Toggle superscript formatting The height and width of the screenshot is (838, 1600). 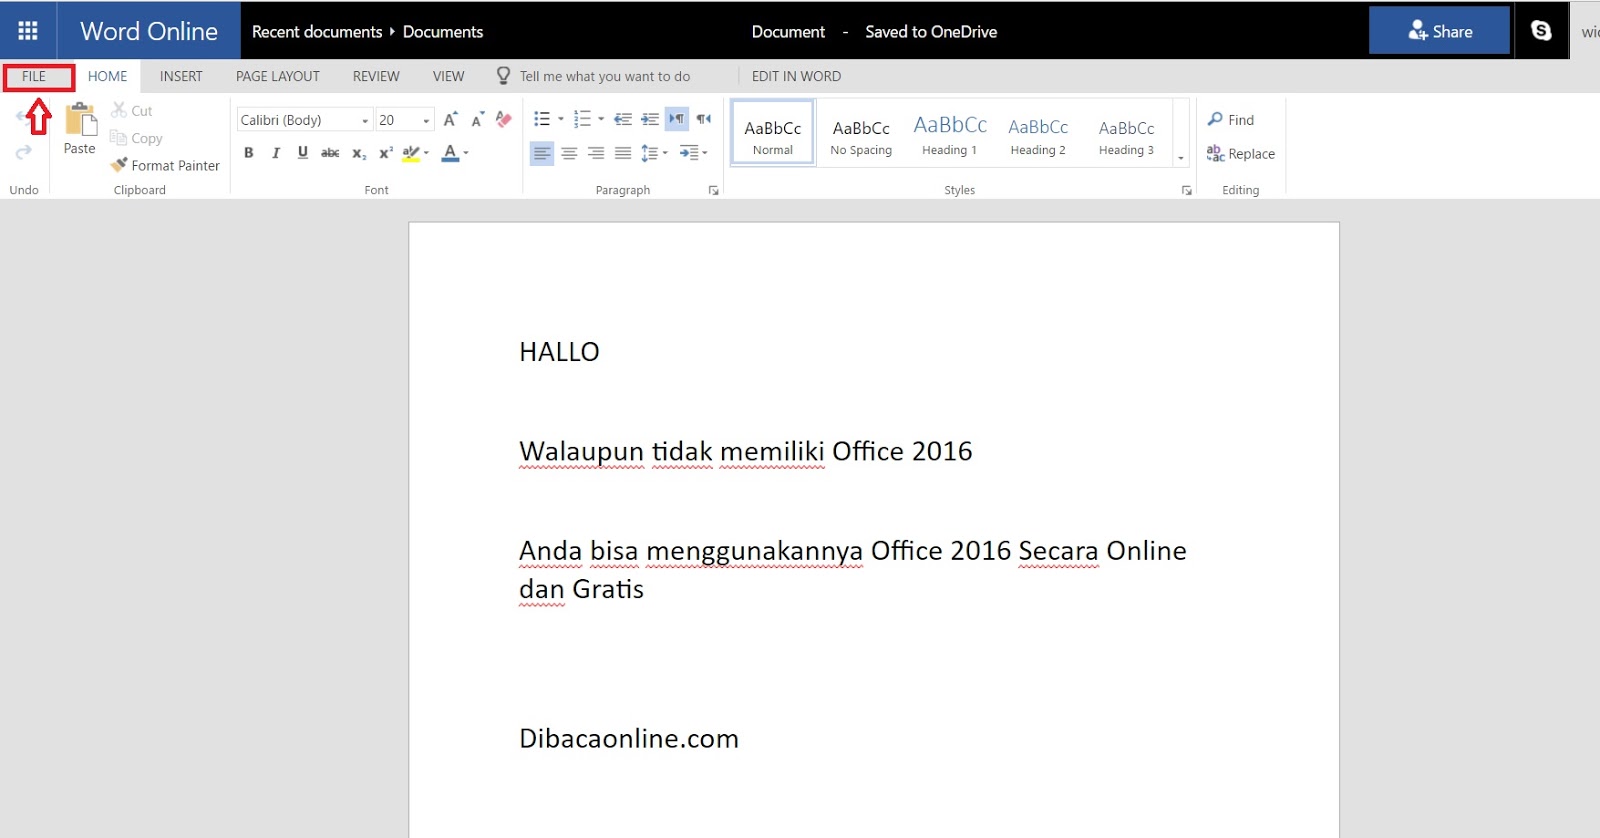pyautogui.click(x=386, y=153)
